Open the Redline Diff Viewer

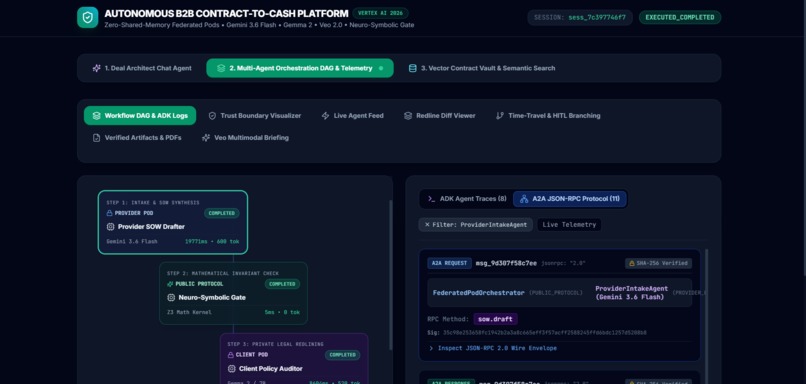[x=439, y=116]
